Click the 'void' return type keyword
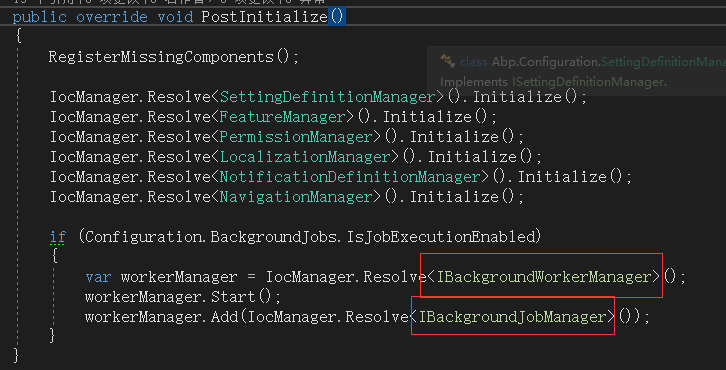 point(175,18)
